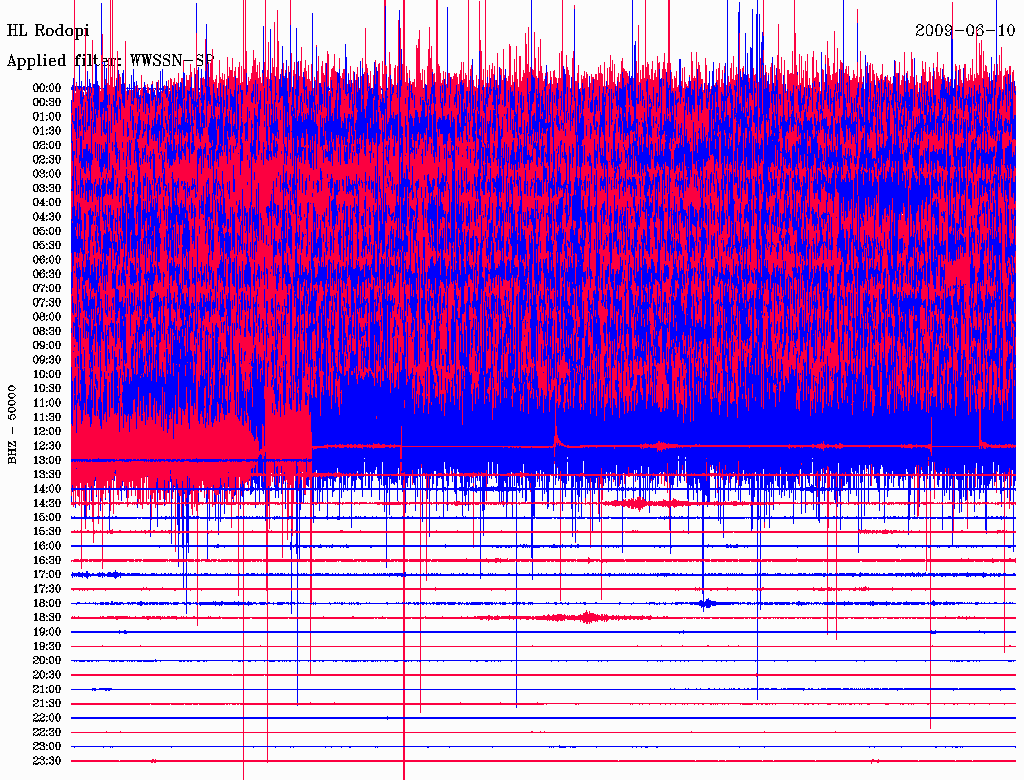1024x780 pixels.
Task: Click the 00:00 time label
Action: [47, 88]
